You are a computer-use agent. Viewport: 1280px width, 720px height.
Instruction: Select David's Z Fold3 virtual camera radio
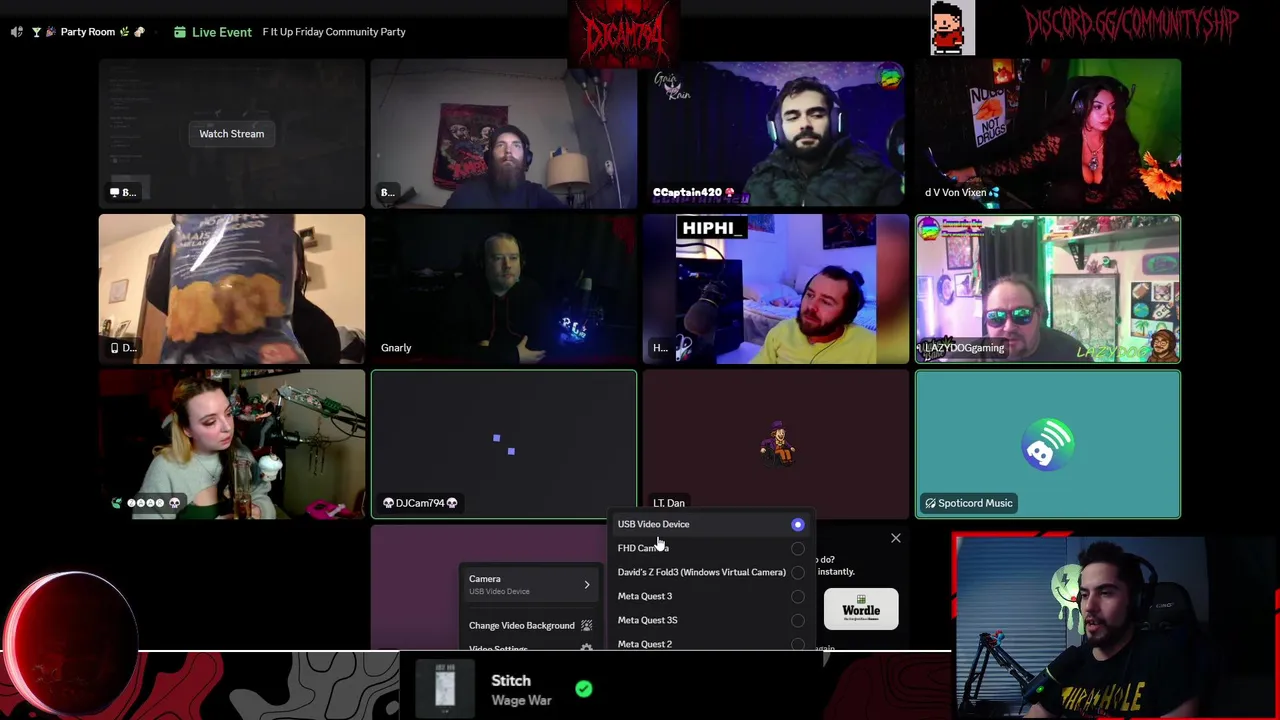pyautogui.click(x=797, y=572)
